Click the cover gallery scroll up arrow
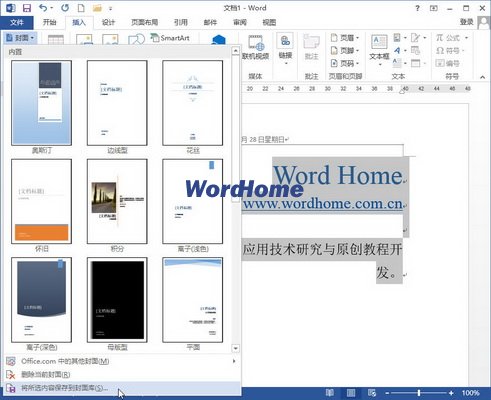 click(x=235, y=51)
